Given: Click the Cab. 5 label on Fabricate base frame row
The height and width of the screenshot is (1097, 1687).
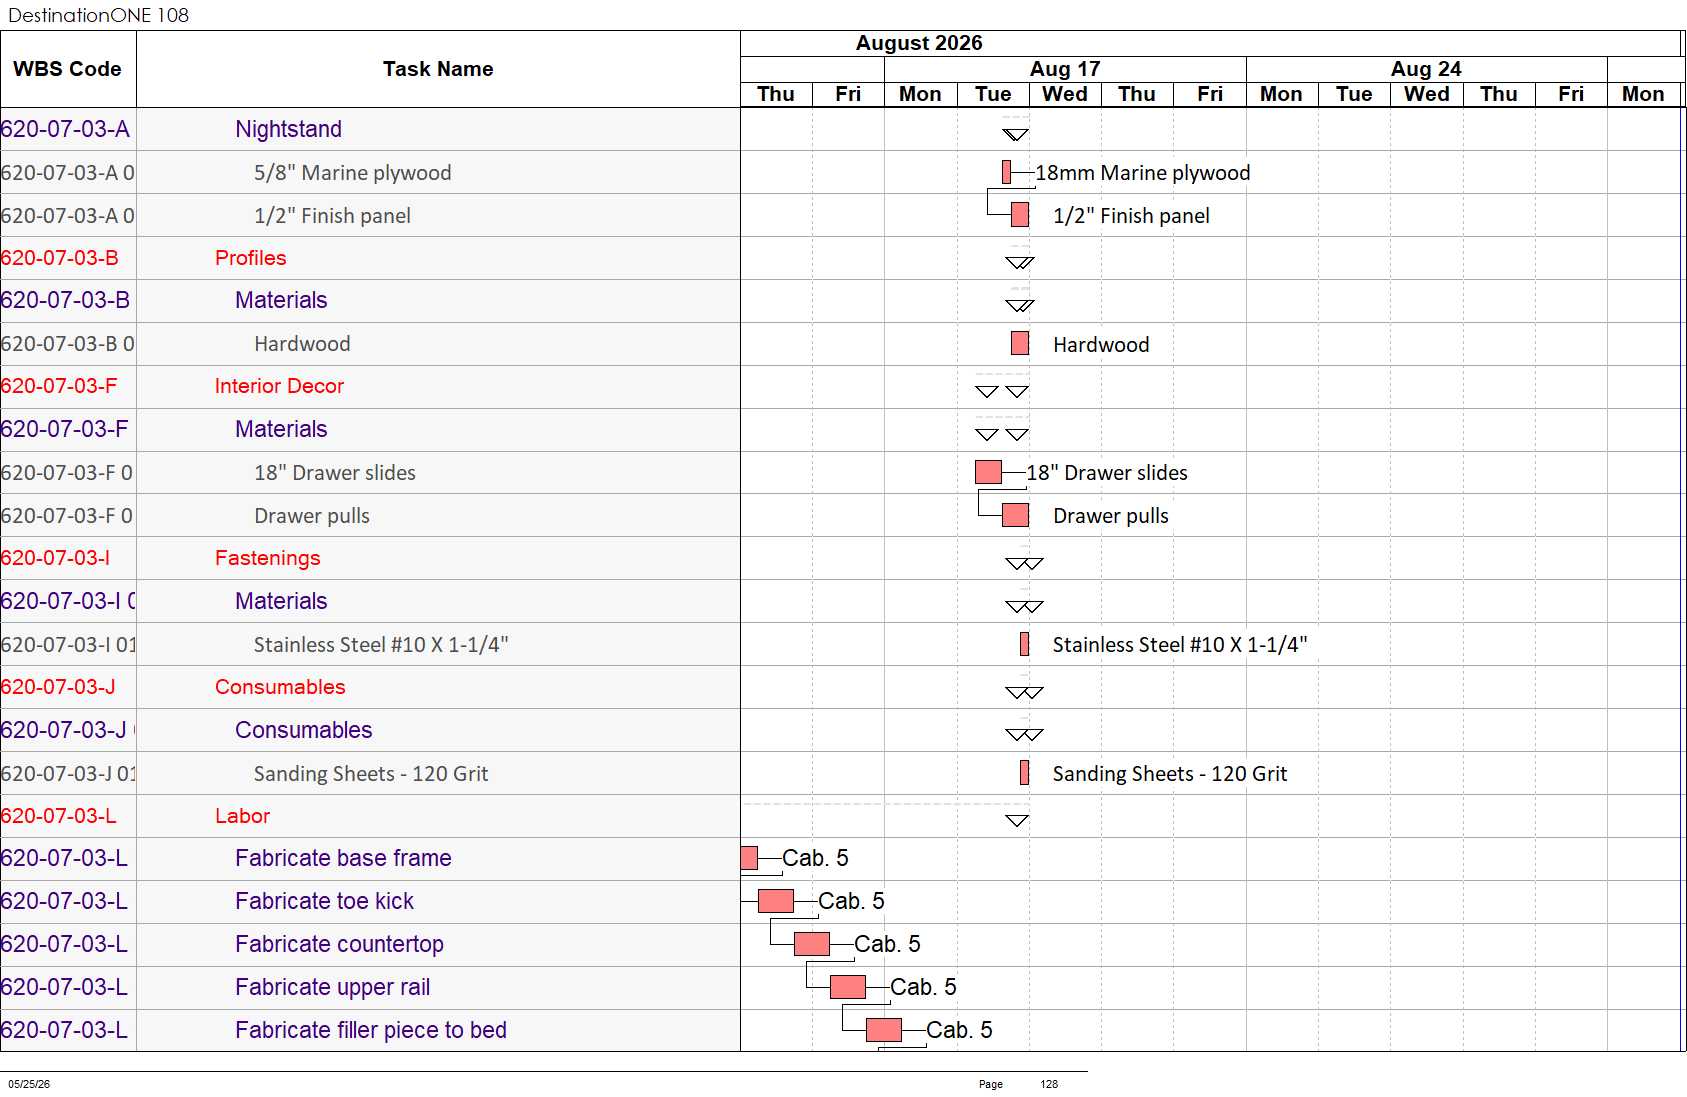Looking at the screenshot, I should click(x=815, y=858).
